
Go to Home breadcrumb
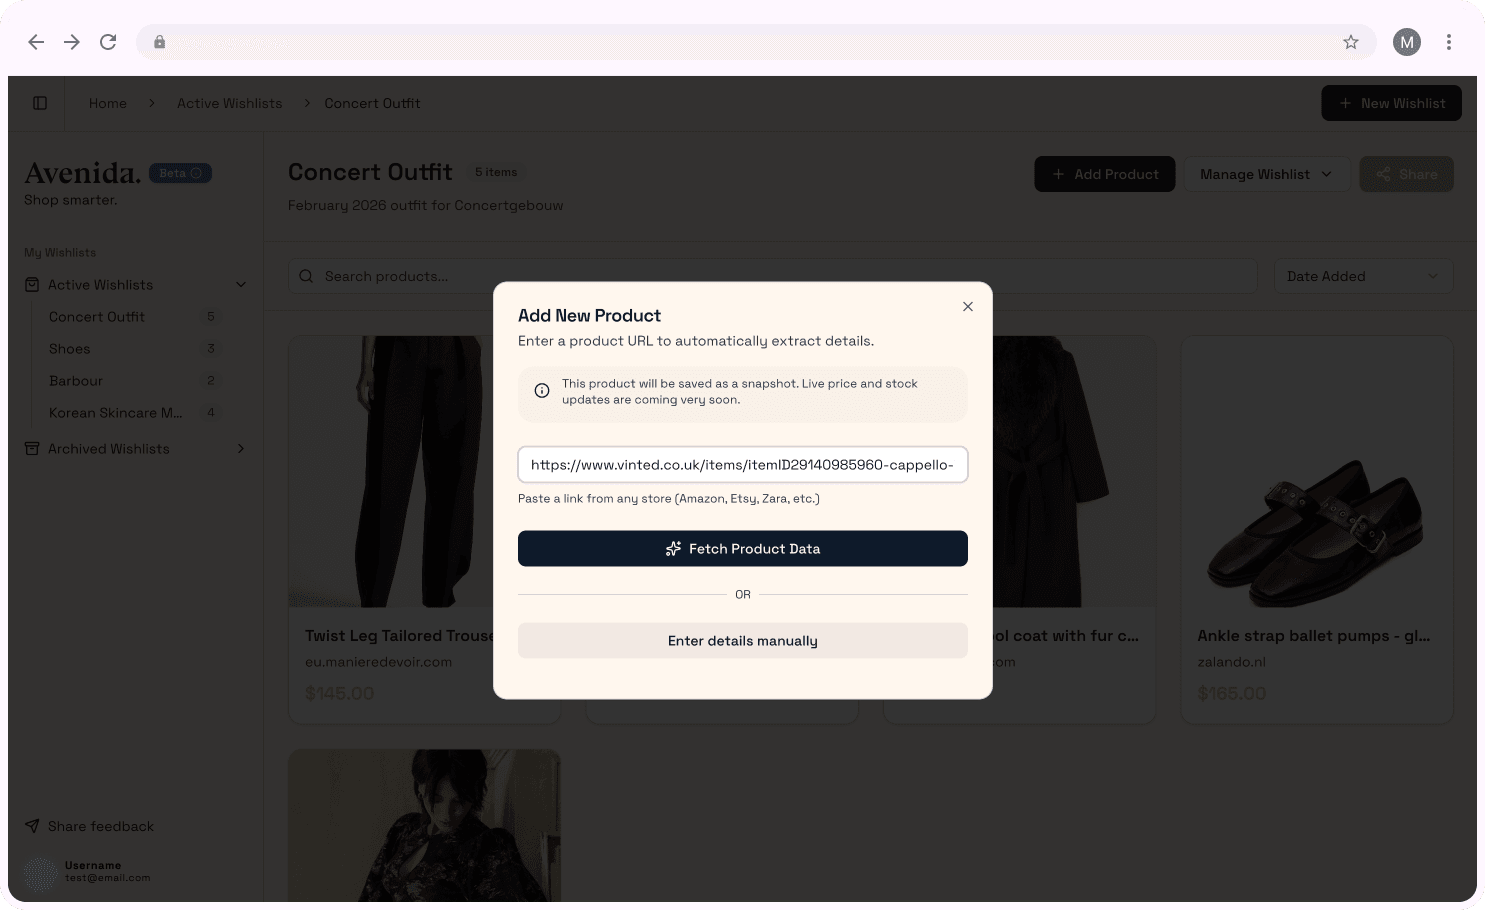pyautogui.click(x=108, y=103)
